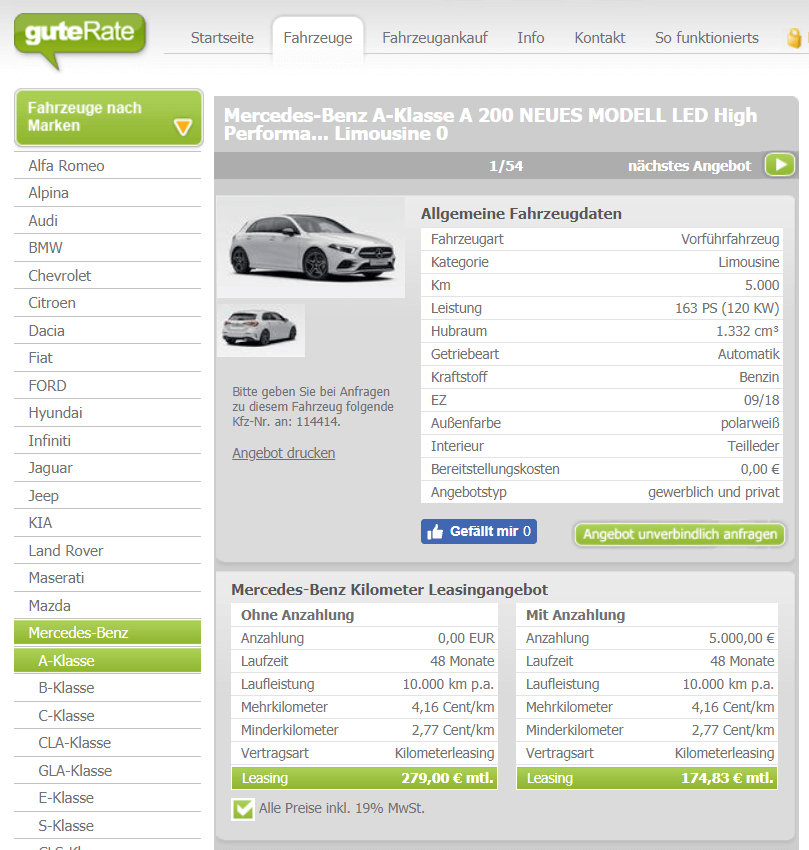Image resolution: width=809 pixels, height=850 pixels.
Task: View the main front car image
Action: tap(311, 247)
